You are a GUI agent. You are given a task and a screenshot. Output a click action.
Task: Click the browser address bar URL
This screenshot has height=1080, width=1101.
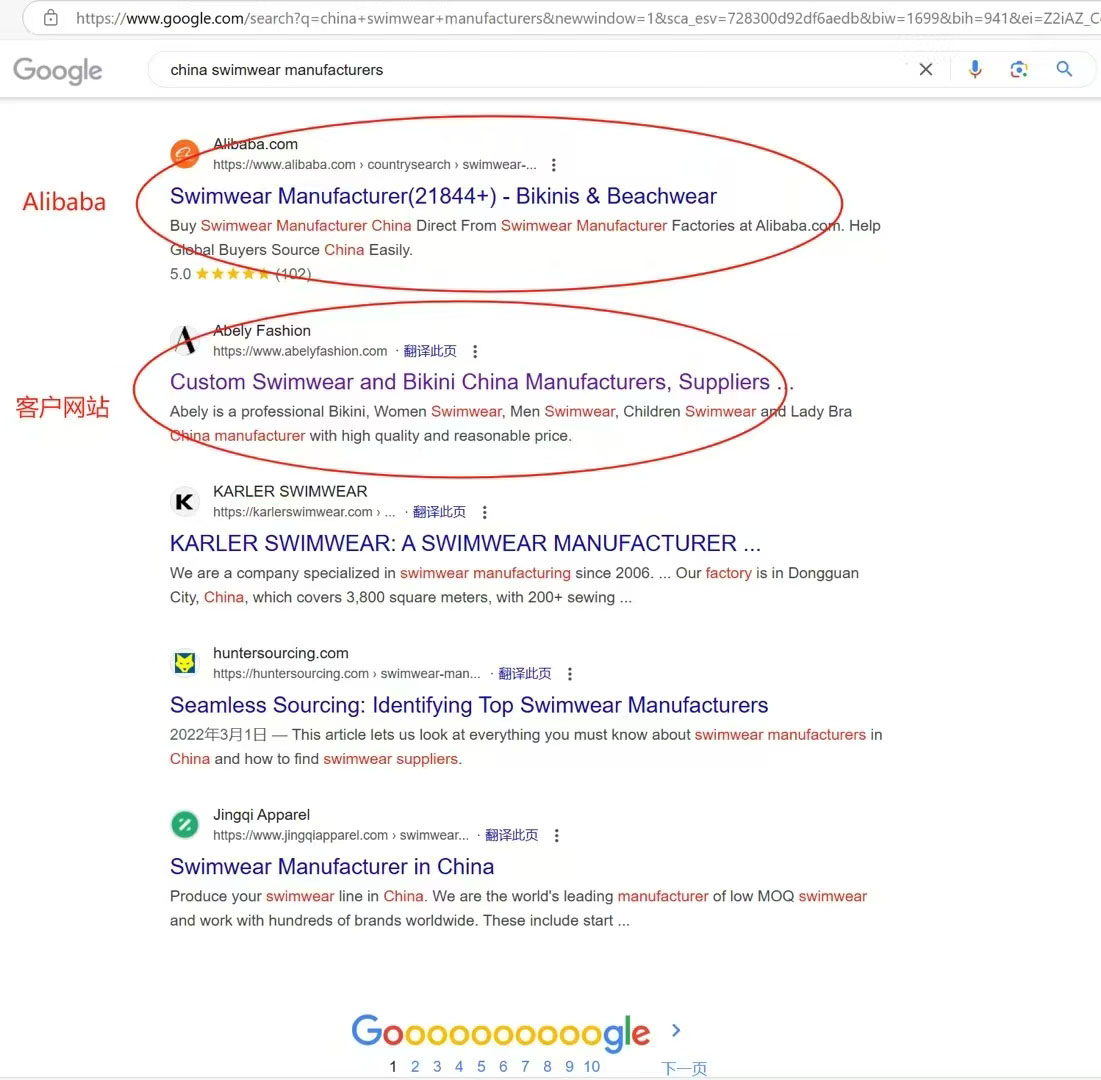[587, 18]
